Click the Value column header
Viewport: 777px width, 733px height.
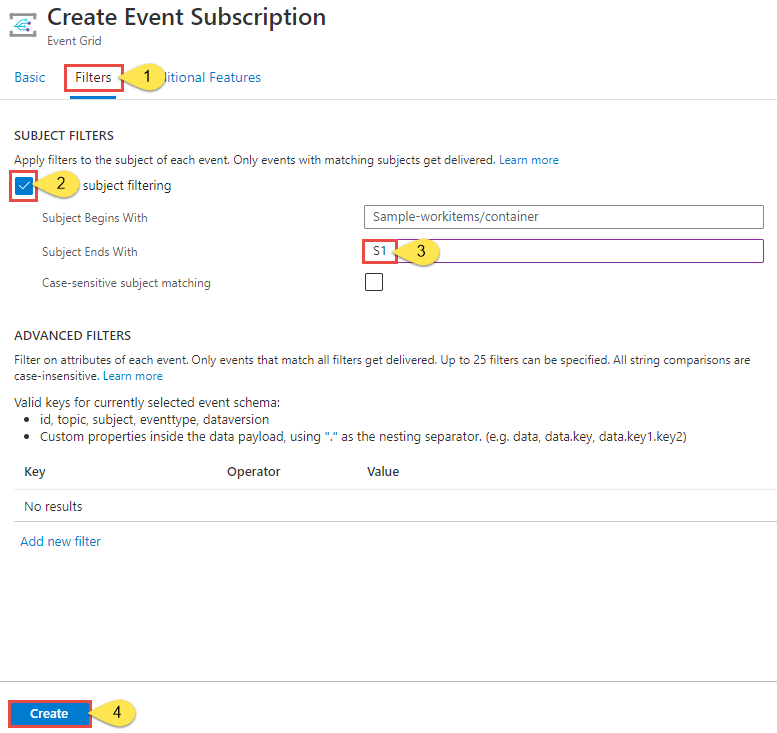(383, 471)
